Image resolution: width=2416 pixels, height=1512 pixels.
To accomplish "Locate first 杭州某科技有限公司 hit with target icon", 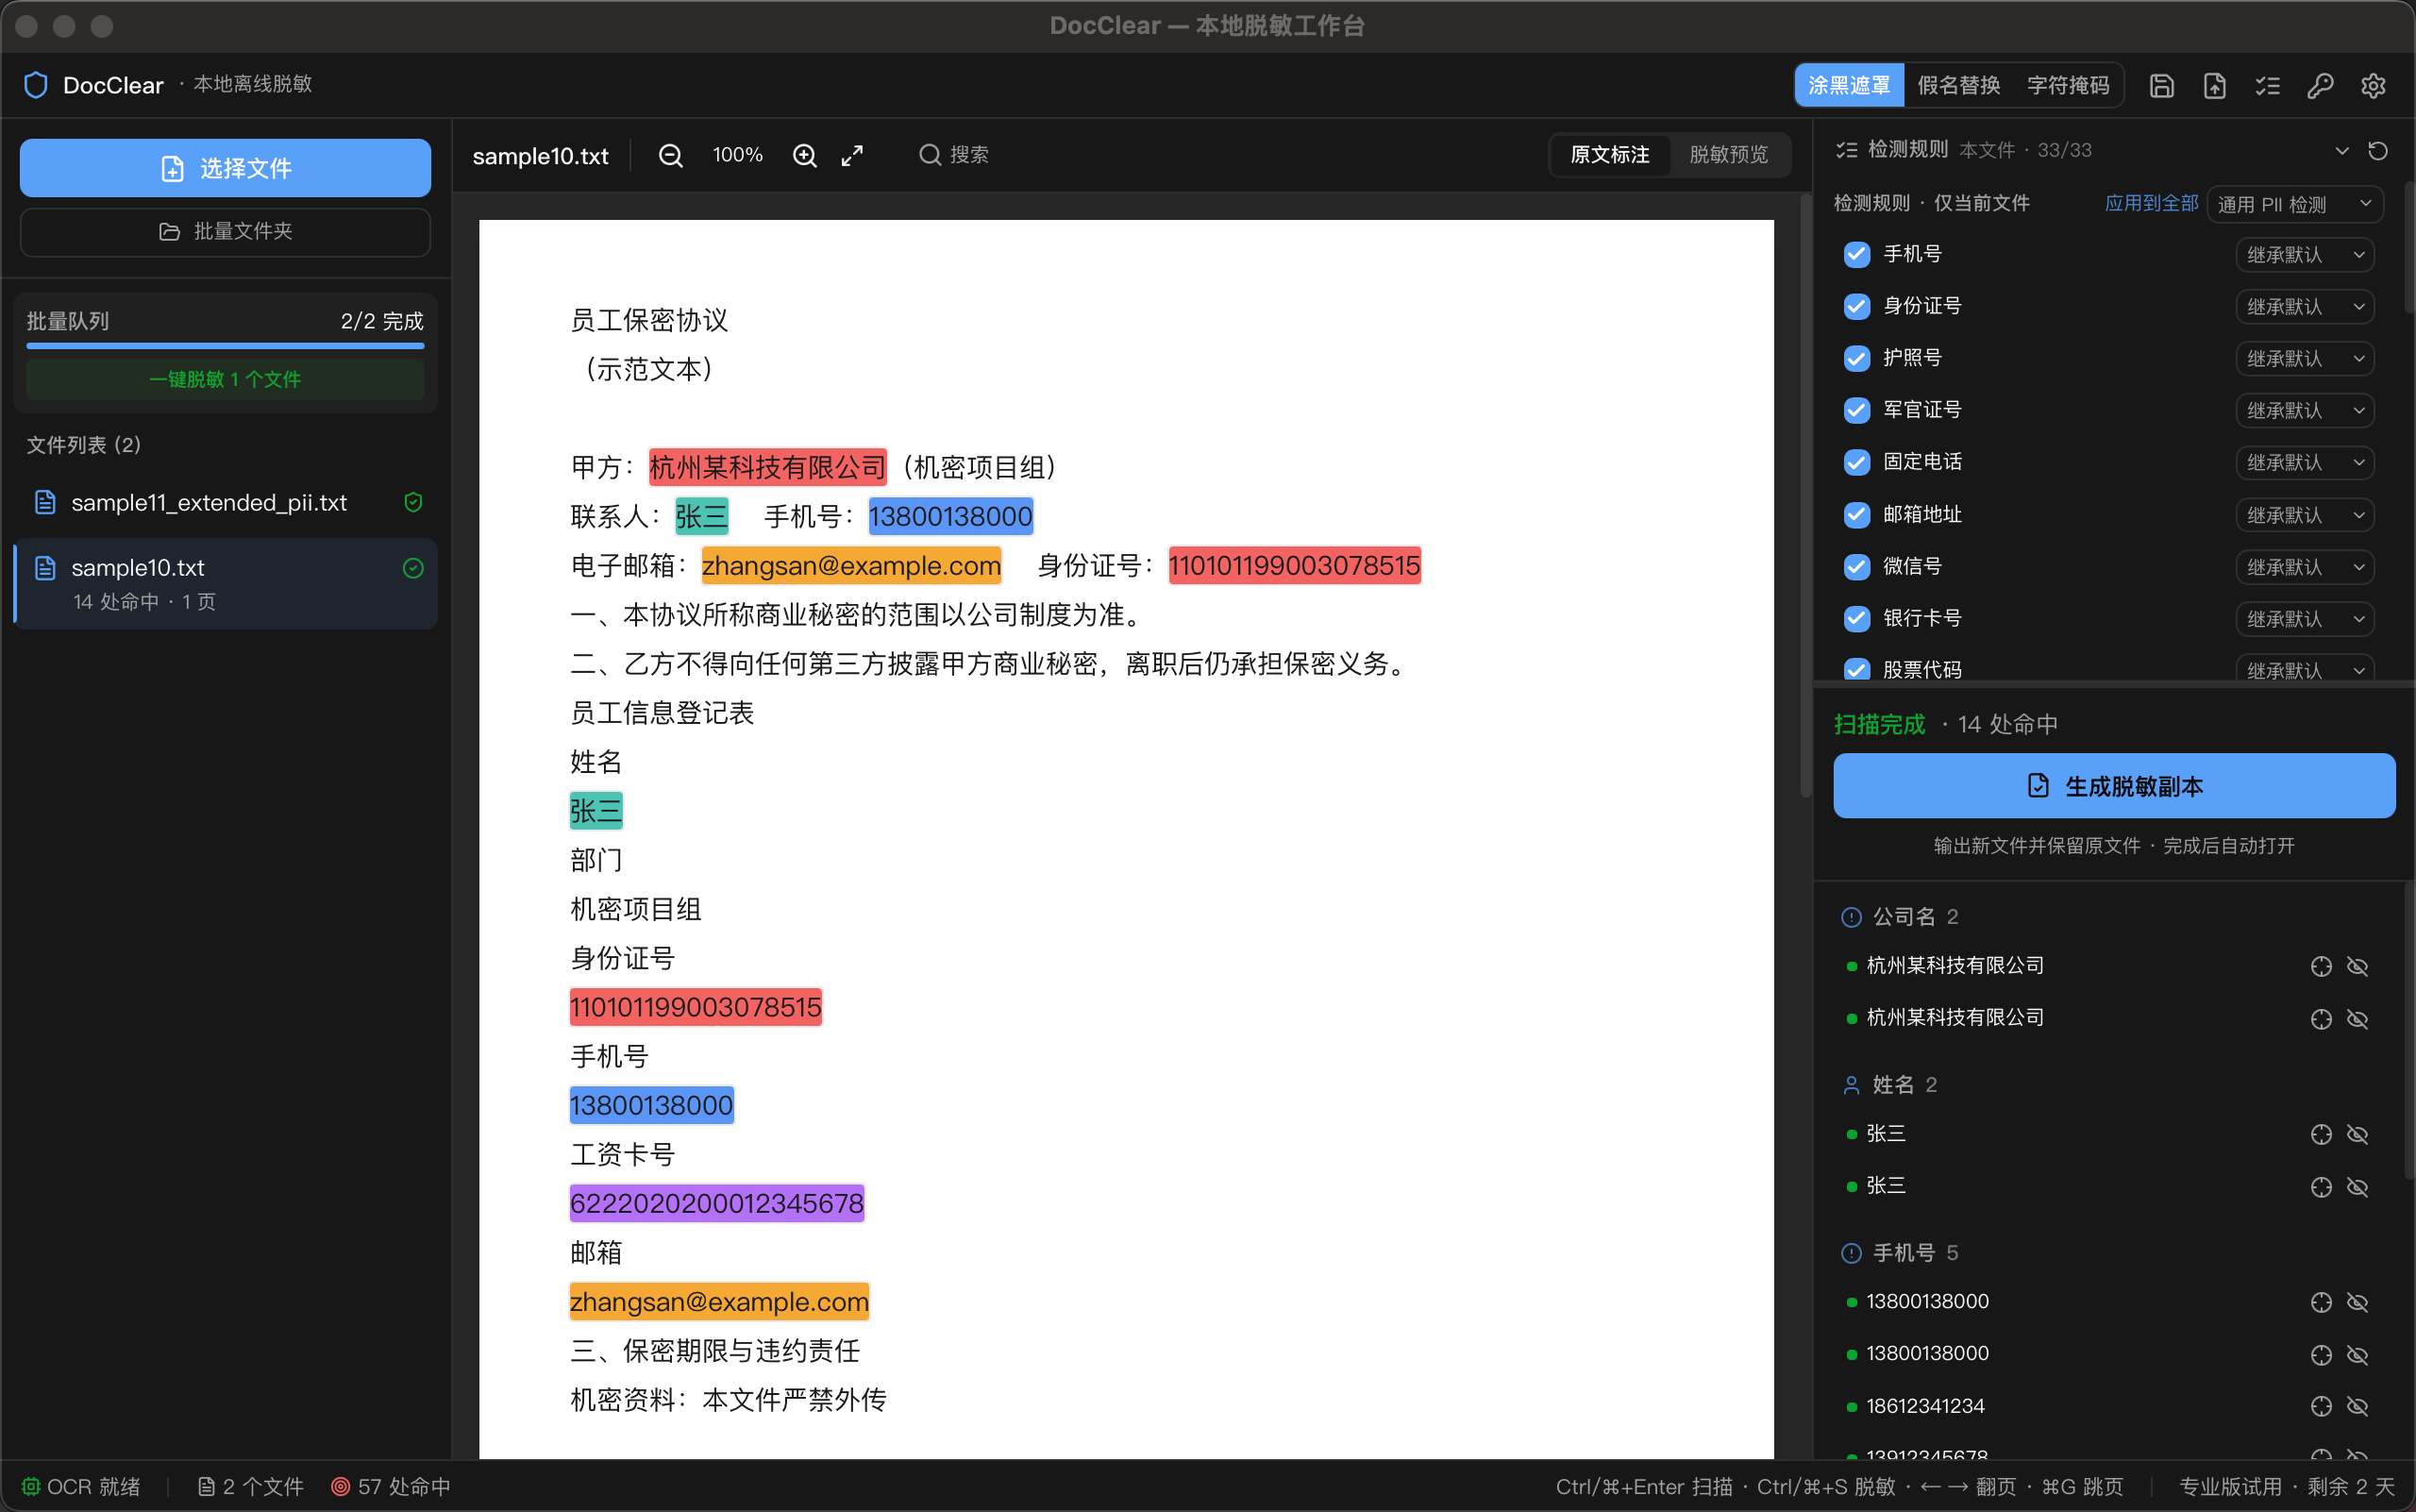I will pyautogui.click(x=2321, y=966).
